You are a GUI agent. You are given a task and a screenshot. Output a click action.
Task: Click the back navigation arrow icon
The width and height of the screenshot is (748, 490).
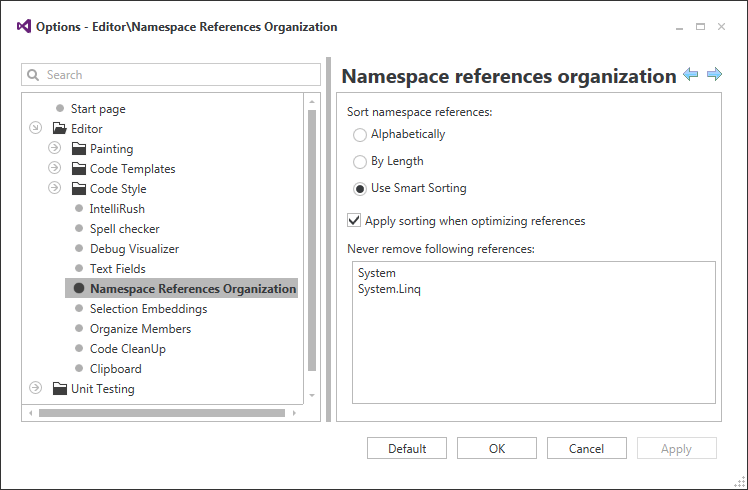click(691, 75)
